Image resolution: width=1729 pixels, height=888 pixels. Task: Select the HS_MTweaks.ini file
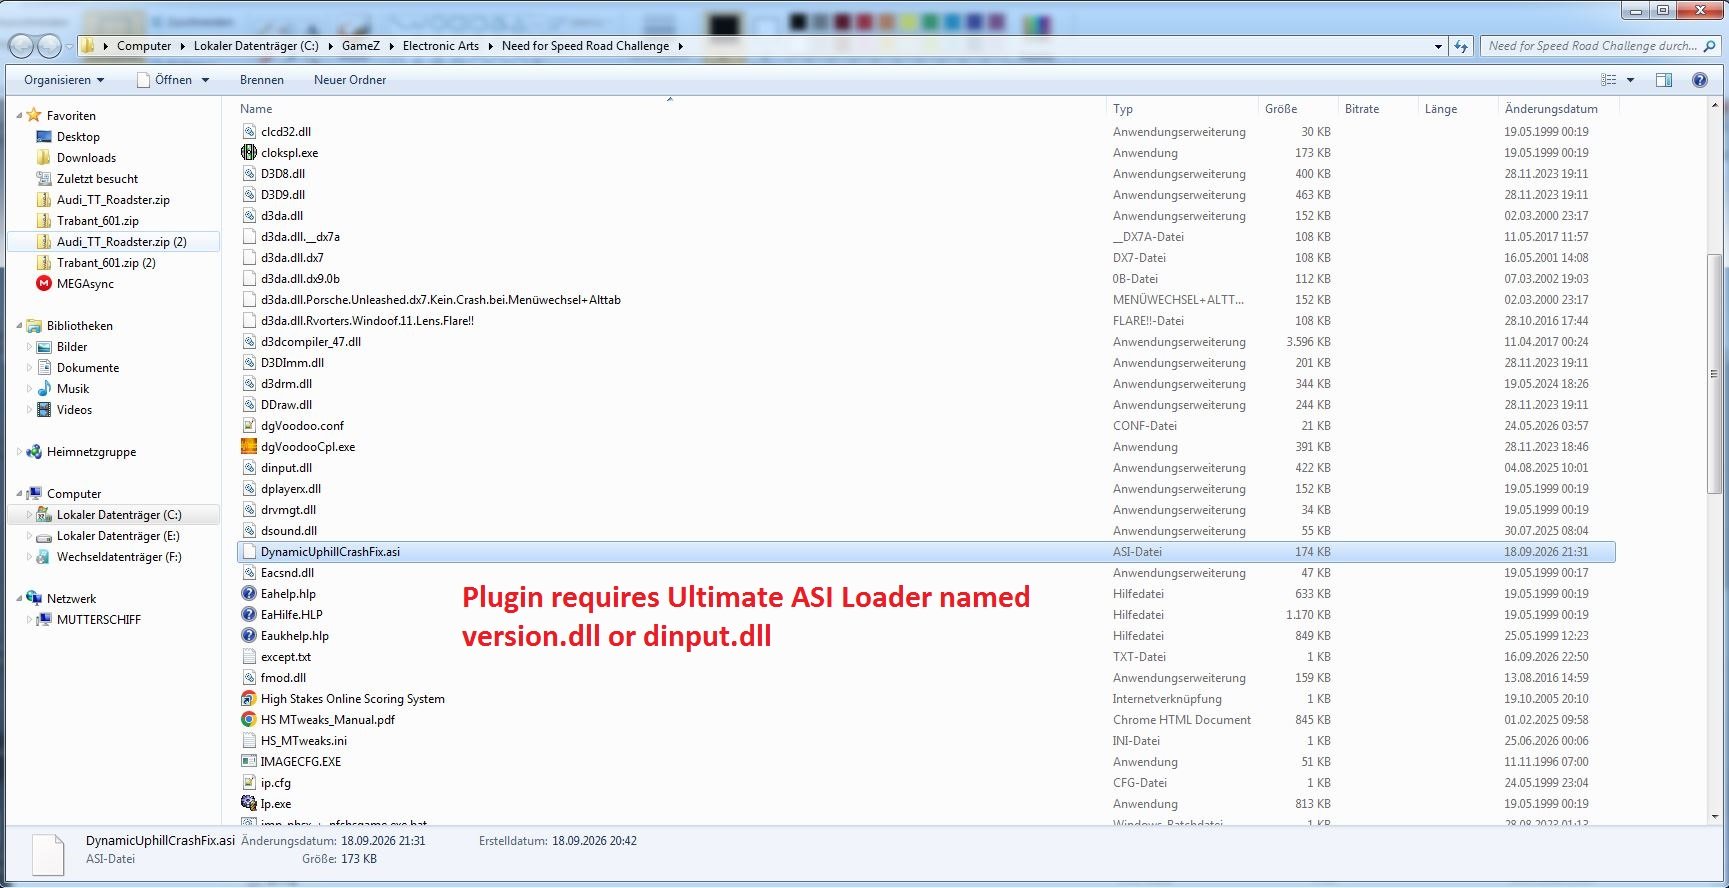304,740
